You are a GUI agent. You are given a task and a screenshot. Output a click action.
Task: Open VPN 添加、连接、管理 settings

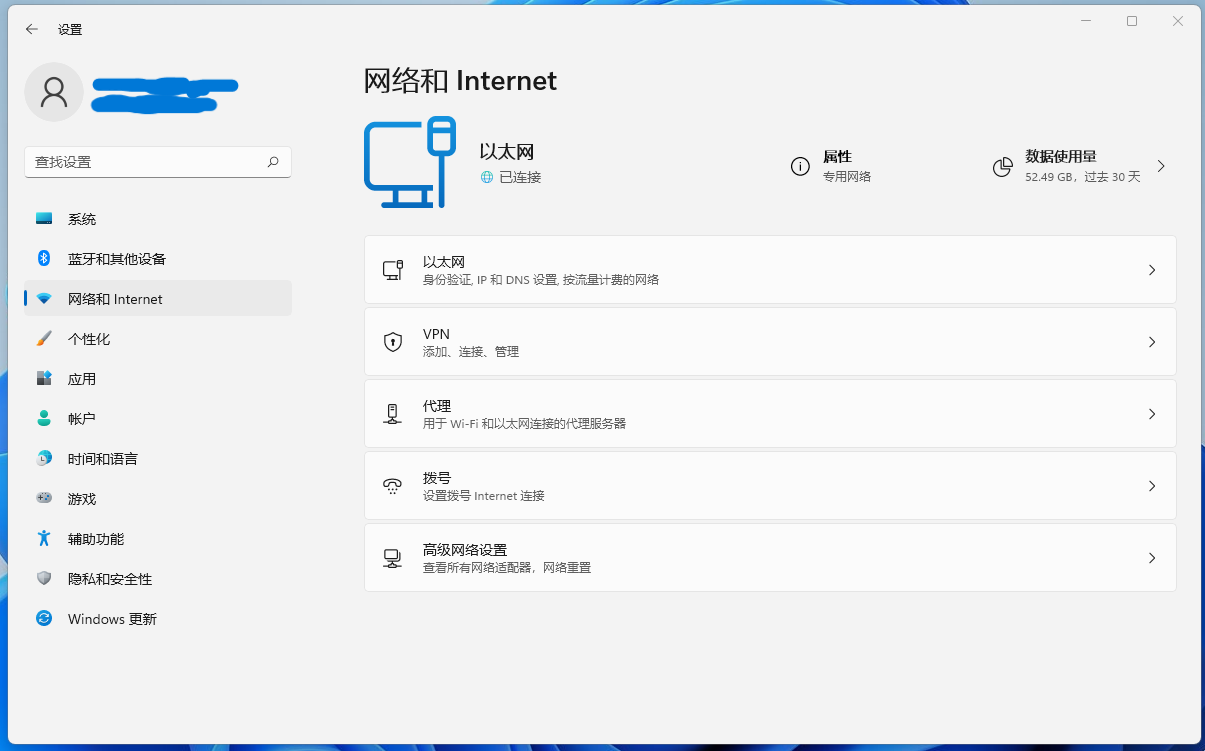[770, 342]
